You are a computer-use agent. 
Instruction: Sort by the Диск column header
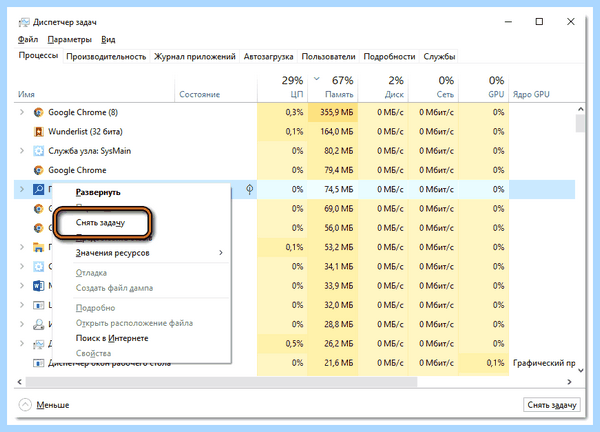[383, 88]
